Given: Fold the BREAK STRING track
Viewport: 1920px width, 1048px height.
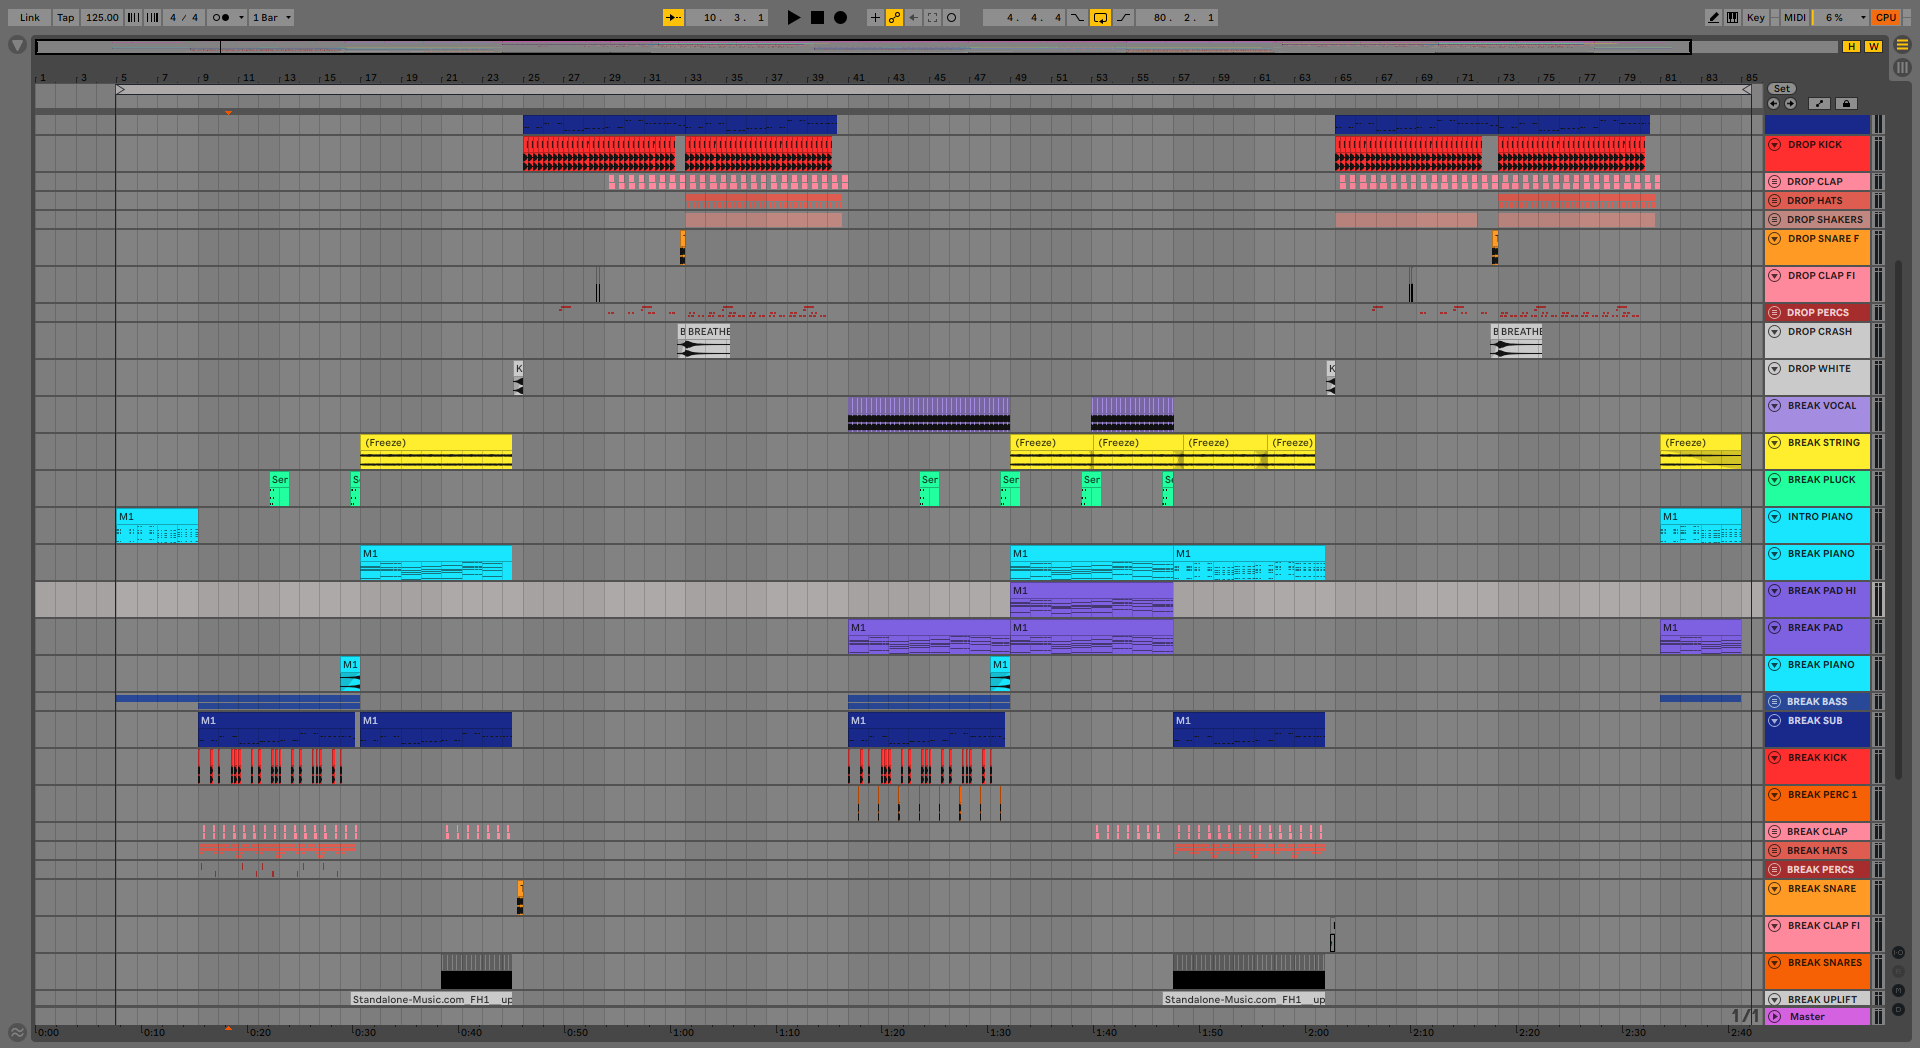Looking at the screenshot, I should pos(1774,443).
